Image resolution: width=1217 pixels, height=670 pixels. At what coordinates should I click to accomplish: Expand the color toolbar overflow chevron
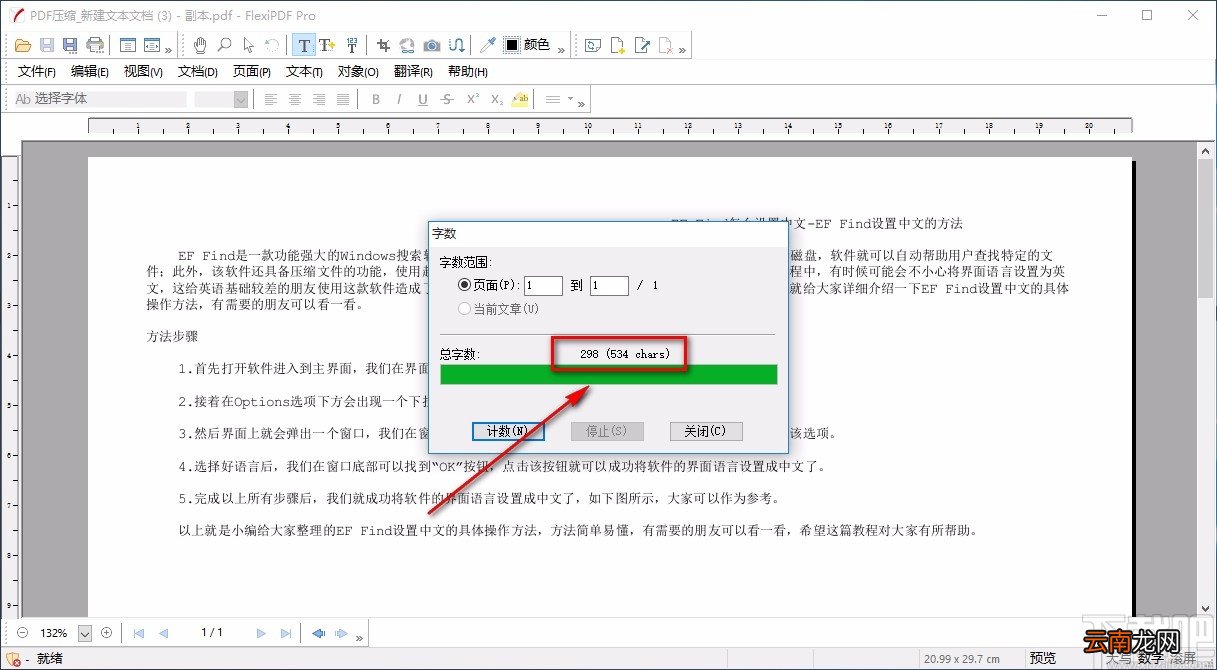pyautogui.click(x=562, y=48)
